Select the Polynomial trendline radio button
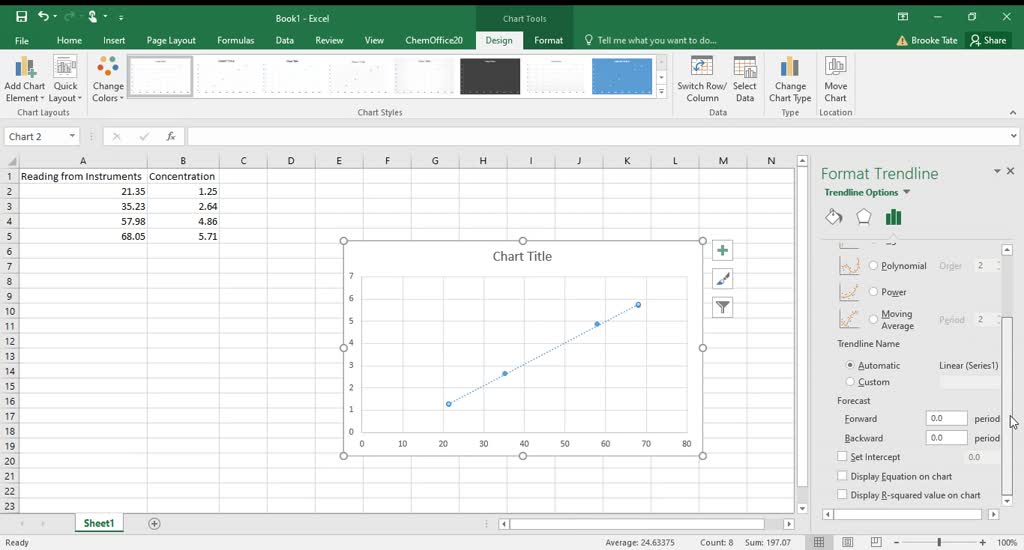 pyautogui.click(x=873, y=265)
